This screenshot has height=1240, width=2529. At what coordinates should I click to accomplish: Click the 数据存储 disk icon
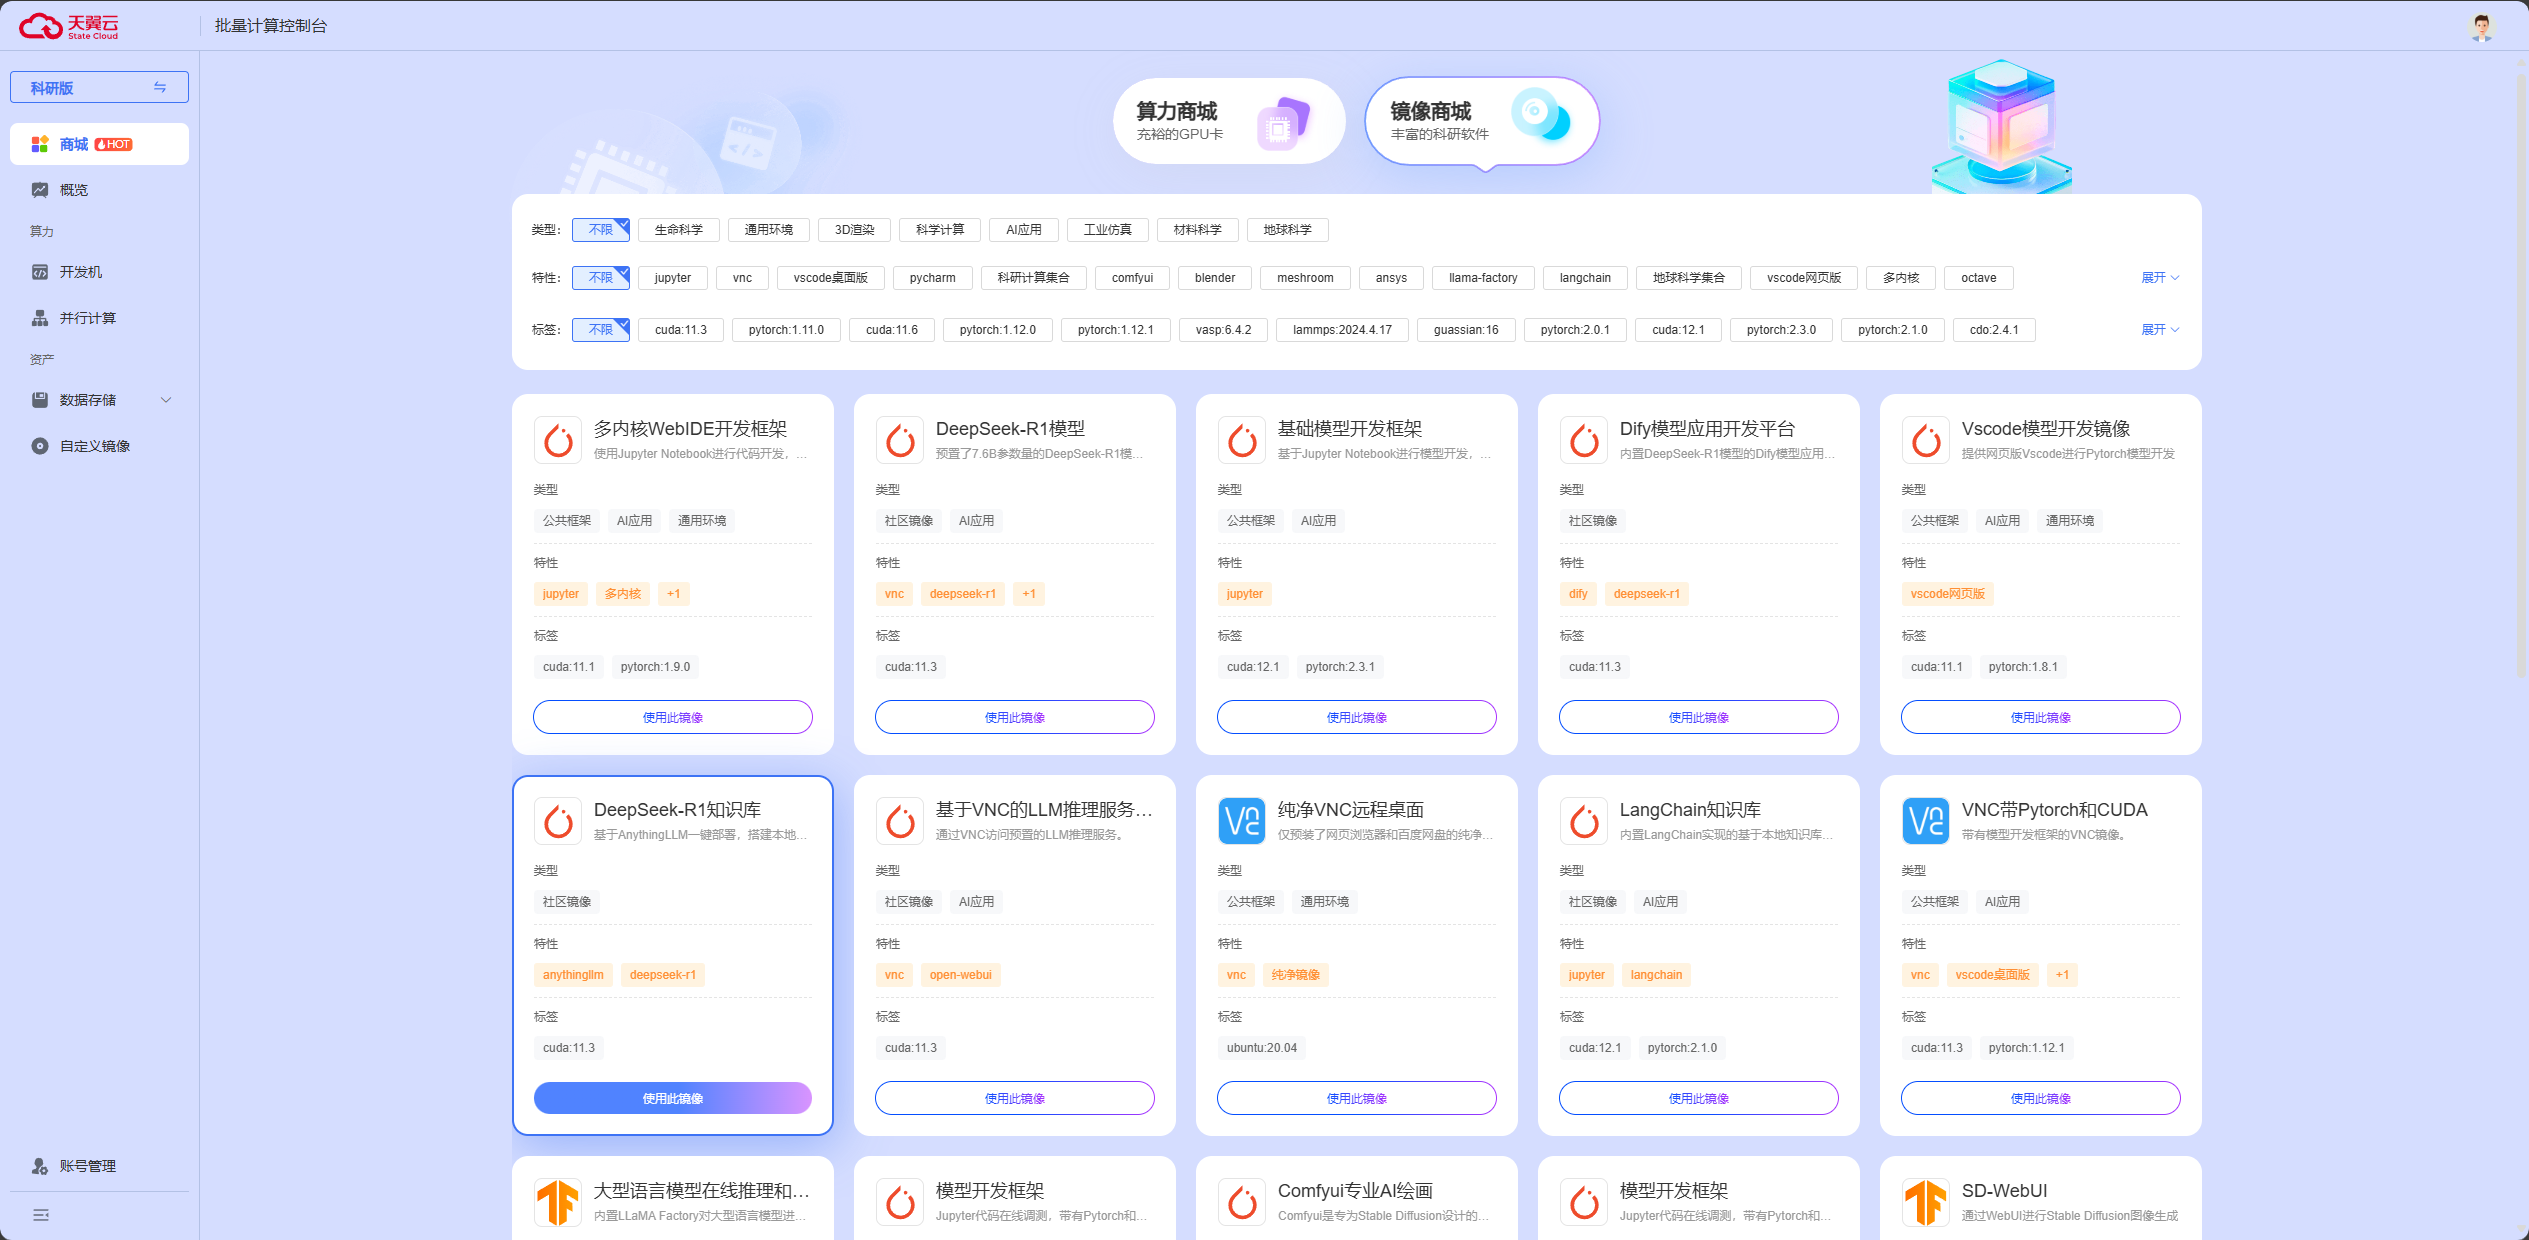point(40,400)
